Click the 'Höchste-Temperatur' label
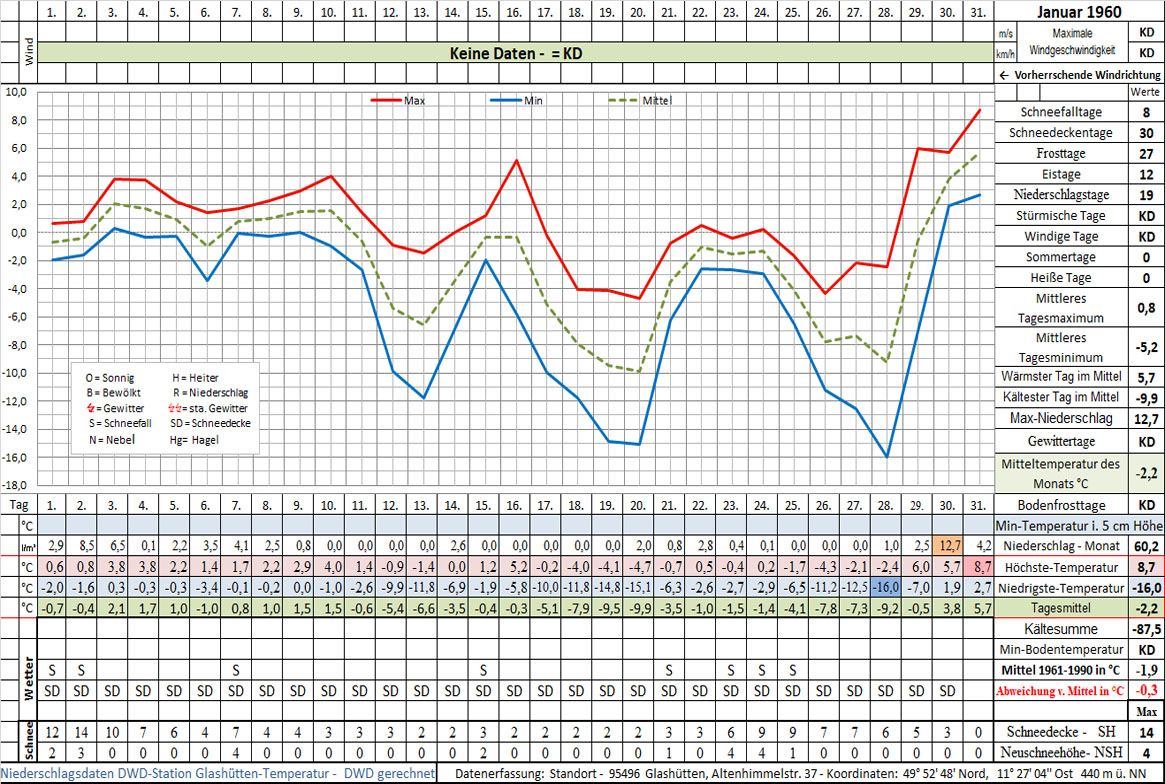This screenshot has height=784, width=1165. [x=1061, y=567]
